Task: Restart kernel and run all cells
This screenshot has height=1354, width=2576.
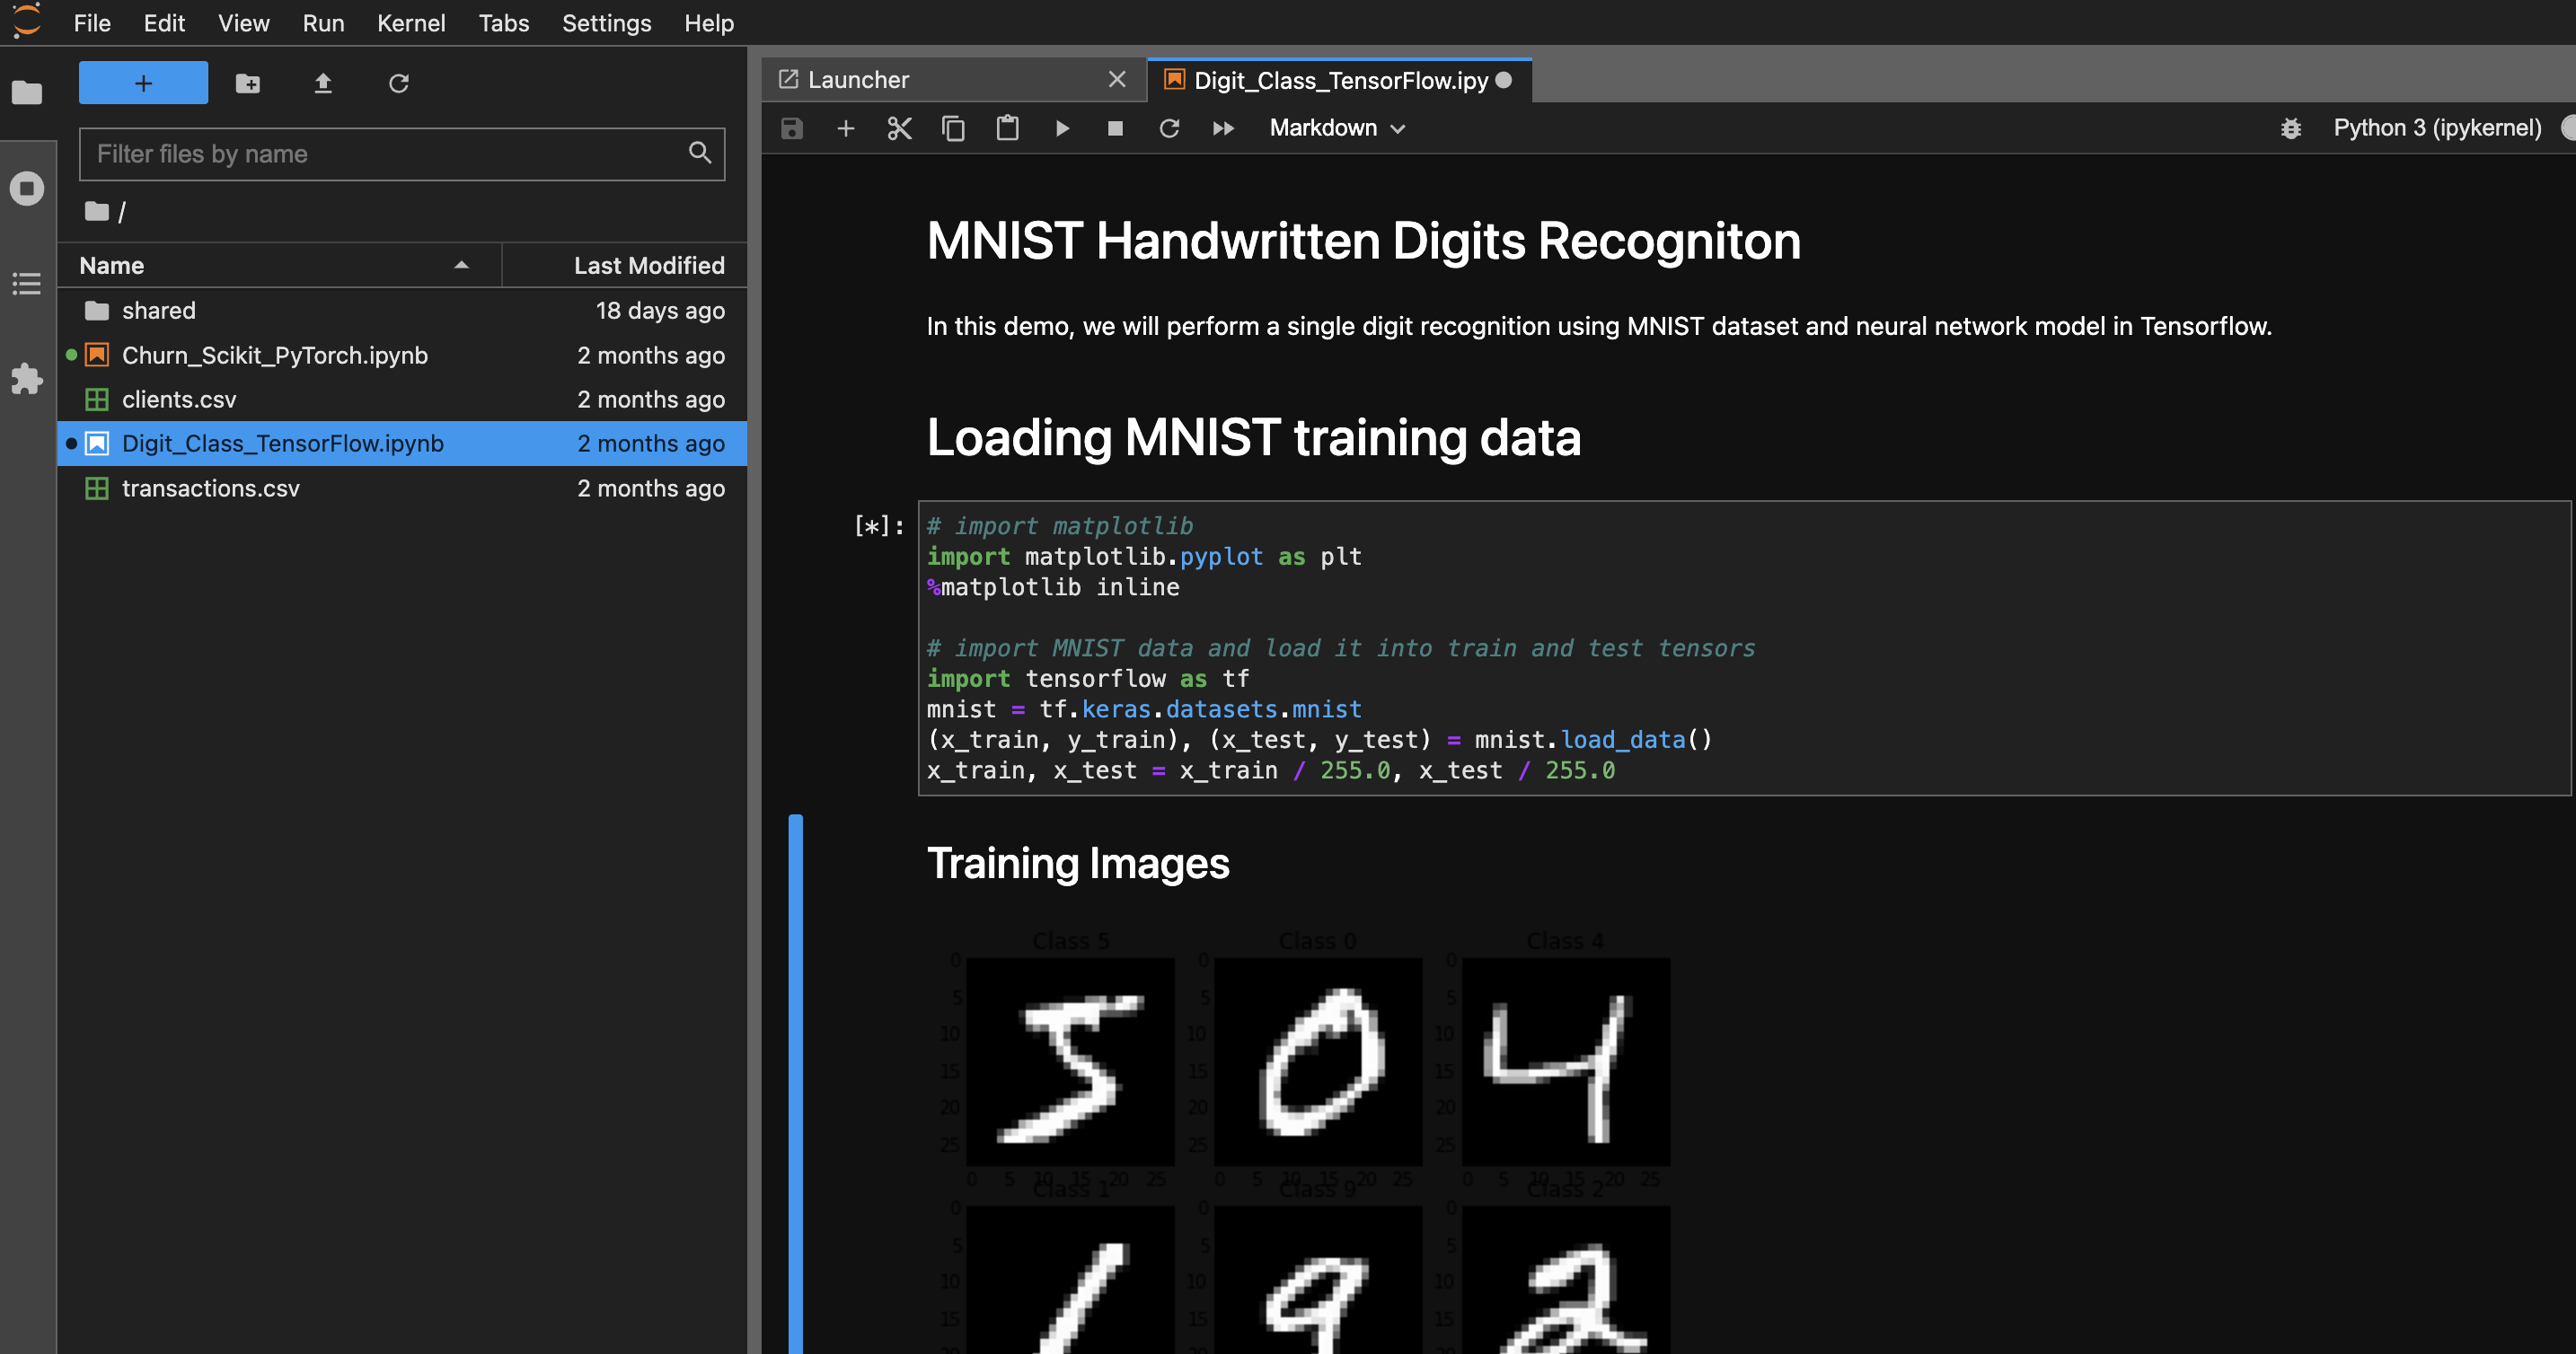Action: (1223, 128)
